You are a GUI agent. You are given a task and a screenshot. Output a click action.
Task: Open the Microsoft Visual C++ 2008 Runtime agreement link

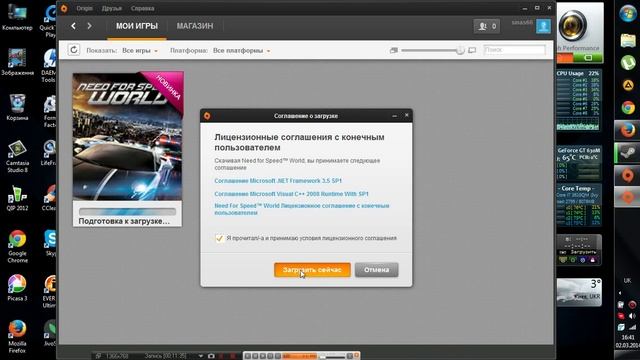(x=291, y=194)
